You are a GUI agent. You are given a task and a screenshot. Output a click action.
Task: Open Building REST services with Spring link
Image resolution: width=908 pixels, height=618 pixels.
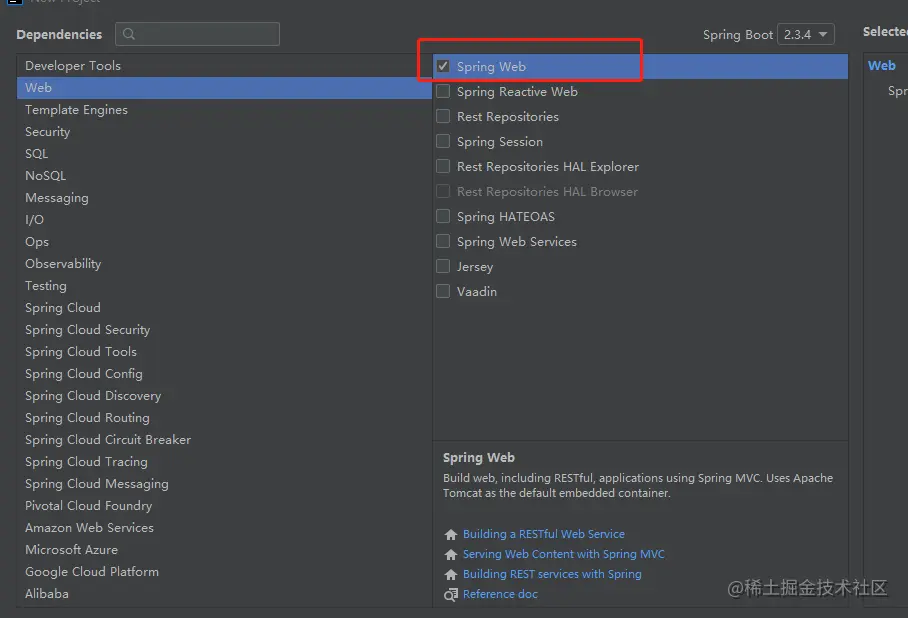[x=552, y=574]
